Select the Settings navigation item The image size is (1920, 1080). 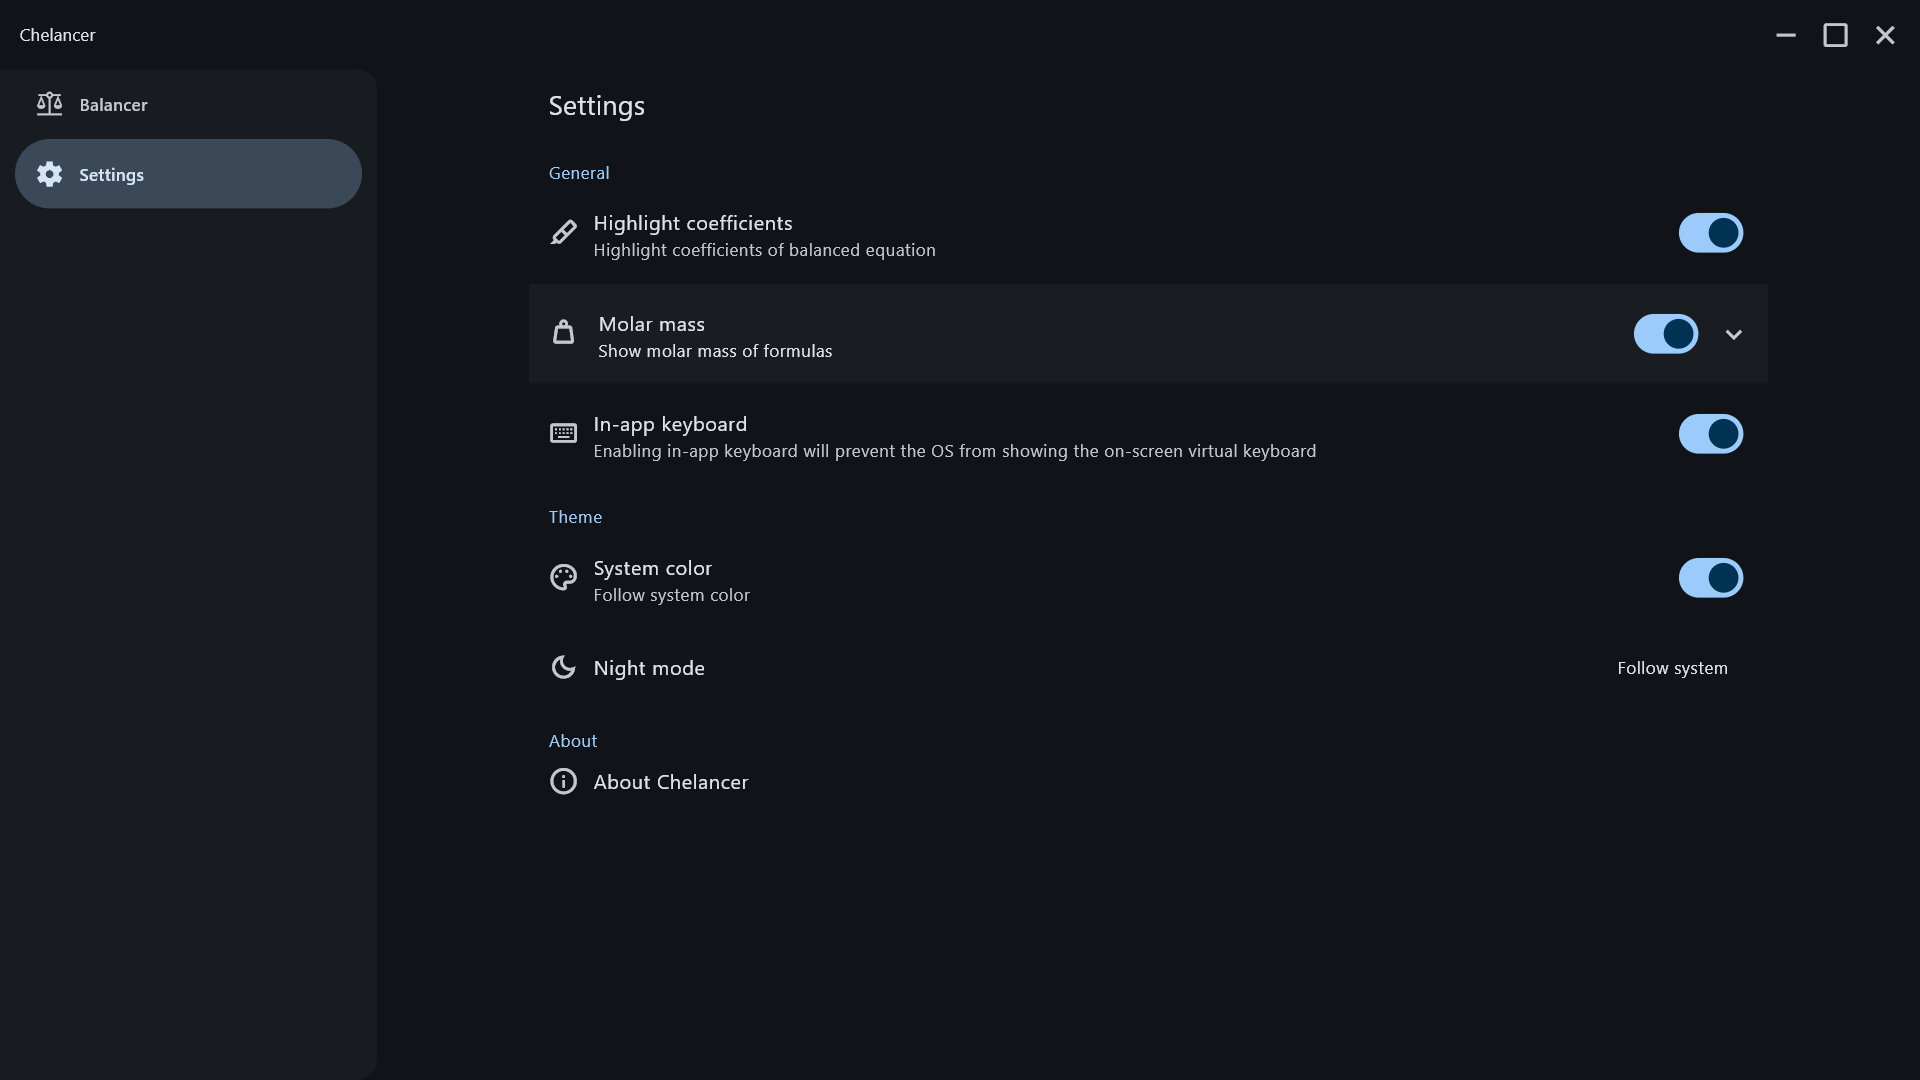pyautogui.click(x=188, y=174)
